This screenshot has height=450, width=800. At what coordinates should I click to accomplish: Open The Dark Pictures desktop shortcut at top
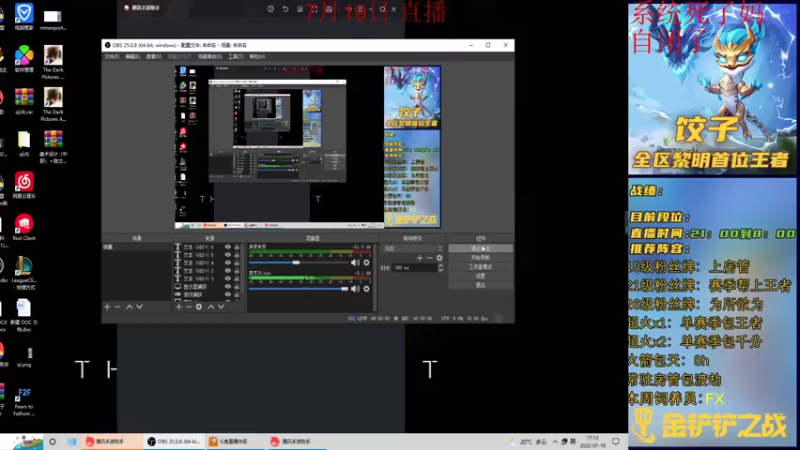[x=53, y=62]
